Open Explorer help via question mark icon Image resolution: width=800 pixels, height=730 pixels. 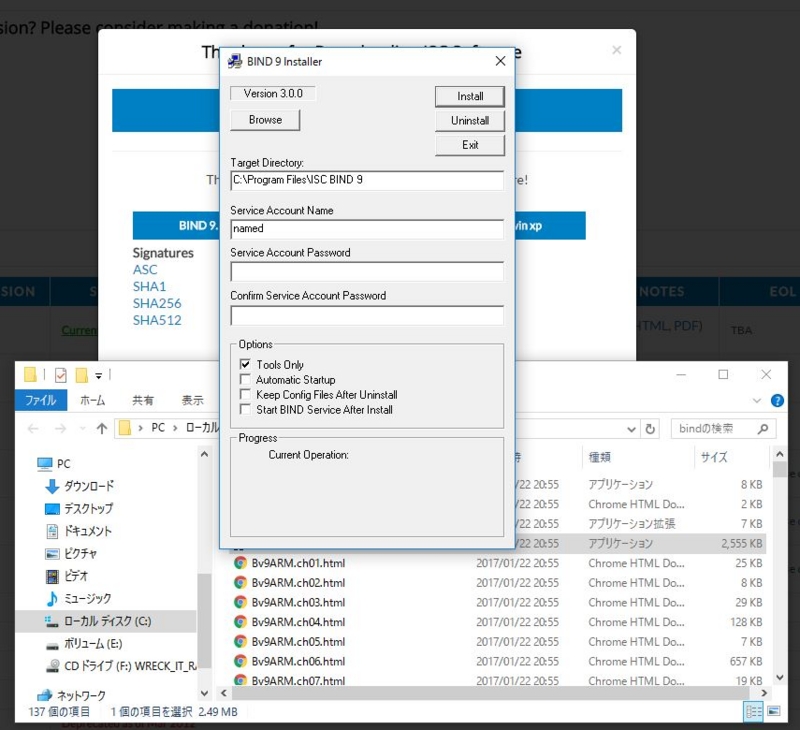(x=777, y=400)
